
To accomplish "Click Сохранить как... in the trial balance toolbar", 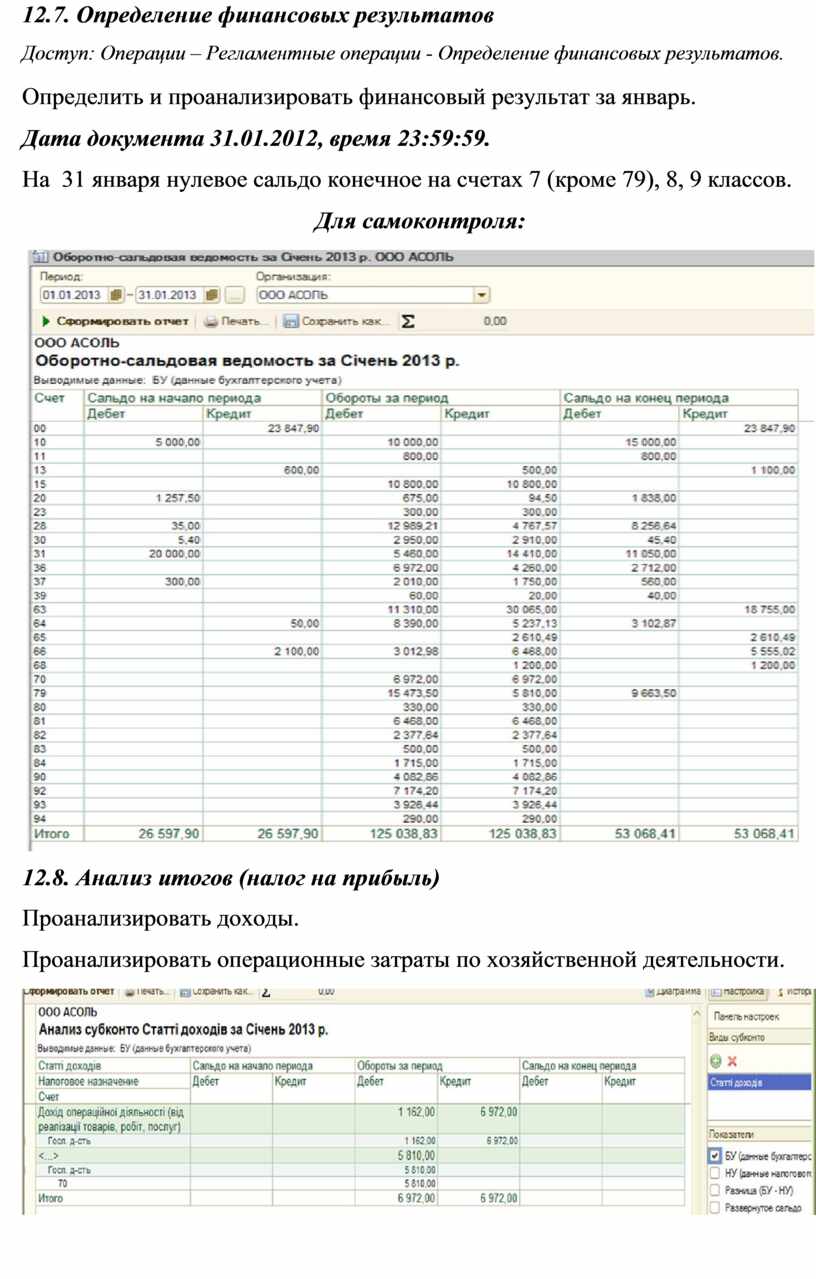I will coord(336,322).
